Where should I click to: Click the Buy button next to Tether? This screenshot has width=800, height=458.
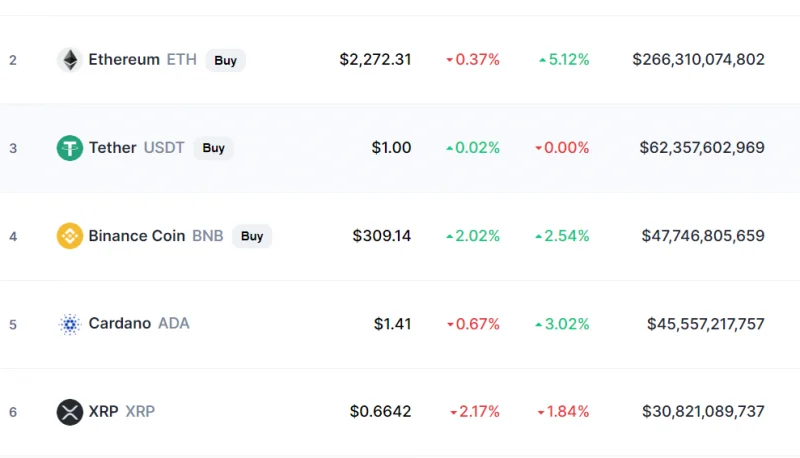click(213, 148)
